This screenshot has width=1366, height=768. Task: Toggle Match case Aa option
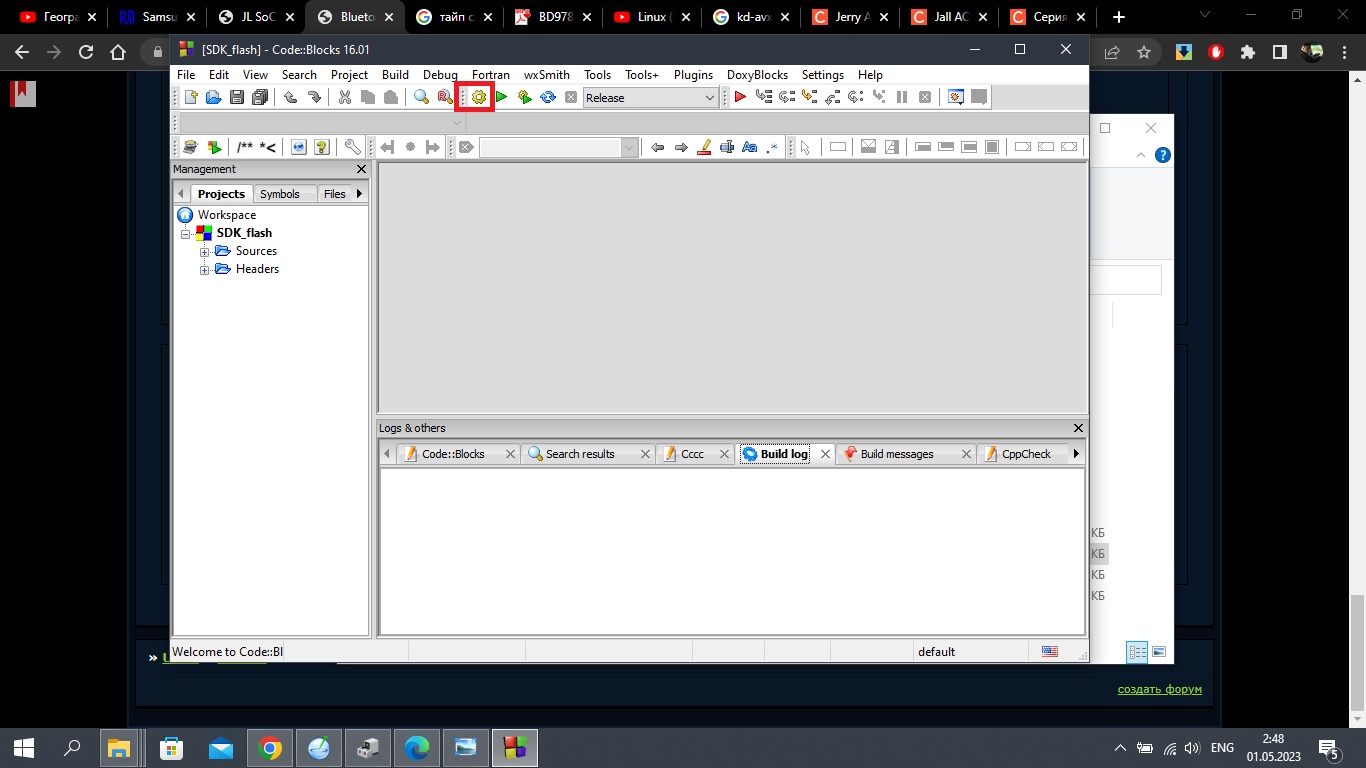749,147
